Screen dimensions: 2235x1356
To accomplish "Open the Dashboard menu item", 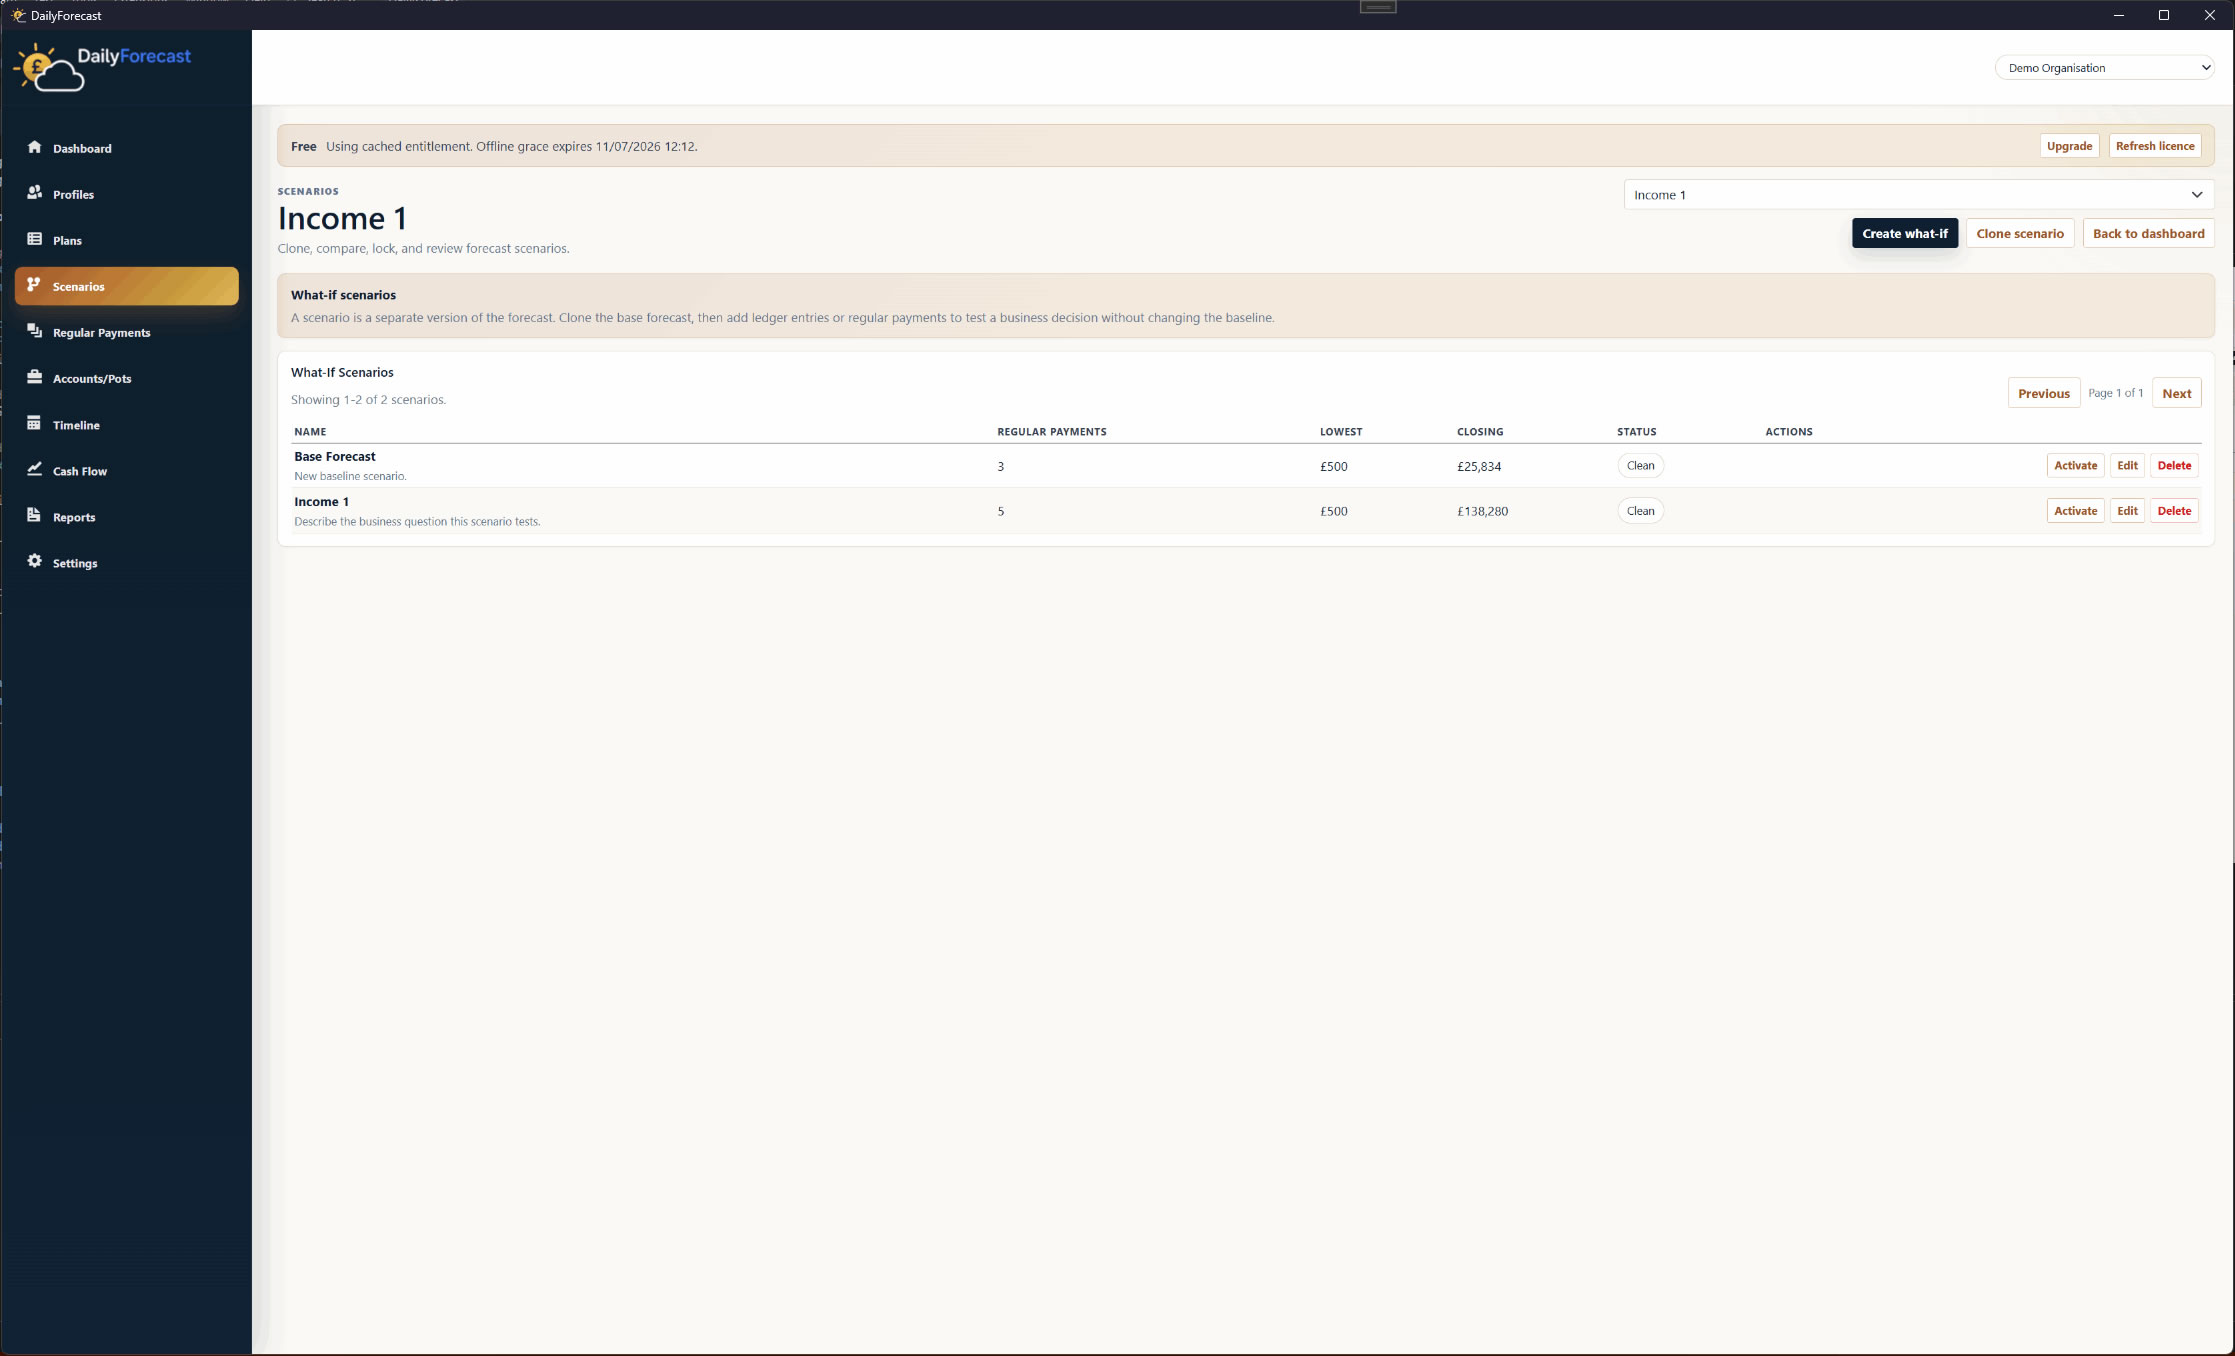I will coord(82,148).
